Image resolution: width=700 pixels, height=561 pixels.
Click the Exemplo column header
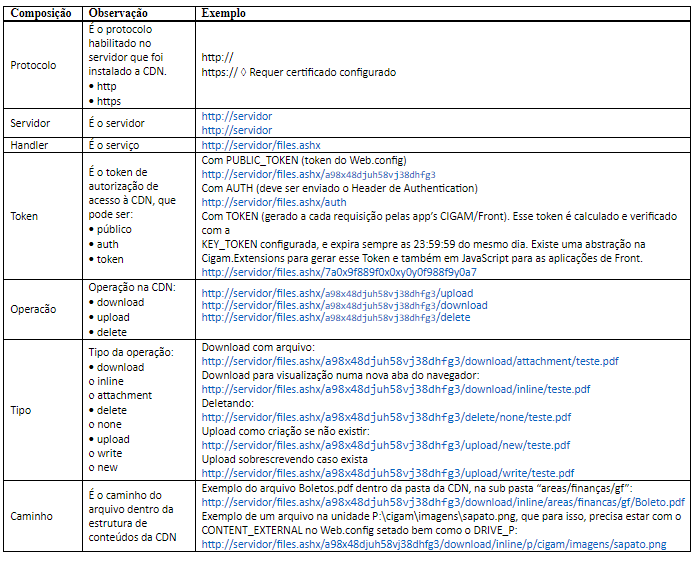pyautogui.click(x=224, y=13)
